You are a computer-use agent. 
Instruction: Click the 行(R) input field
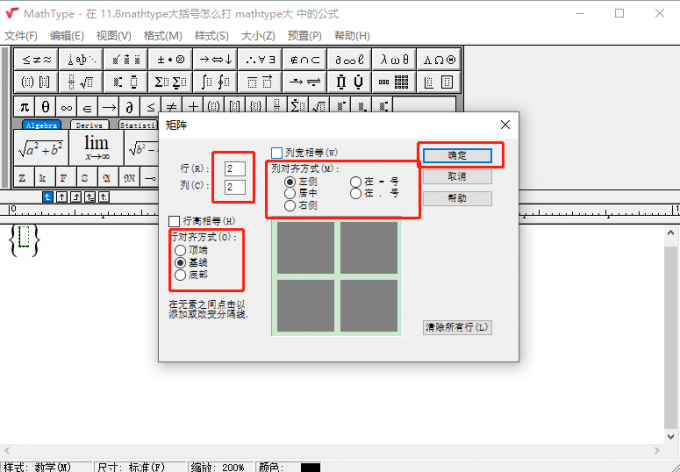pos(235,168)
